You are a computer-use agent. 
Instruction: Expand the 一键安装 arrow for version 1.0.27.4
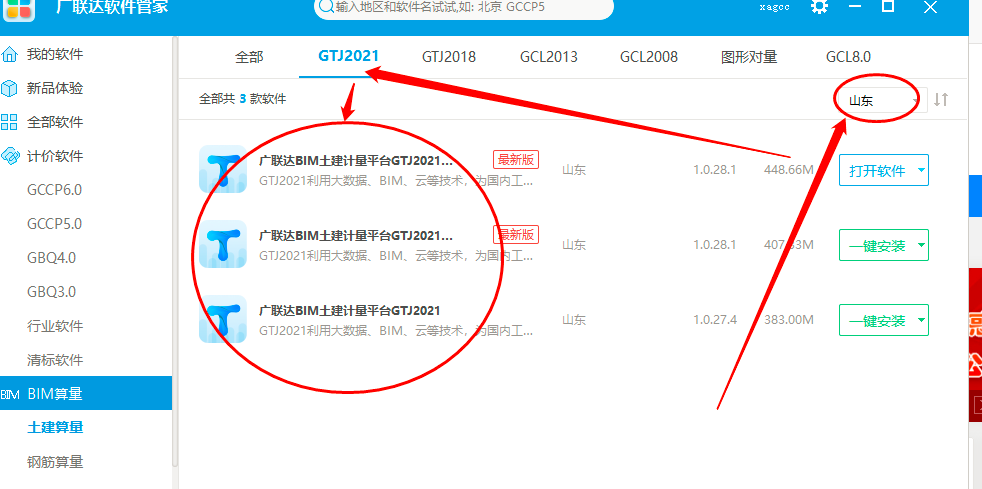[x=921, y=320]
